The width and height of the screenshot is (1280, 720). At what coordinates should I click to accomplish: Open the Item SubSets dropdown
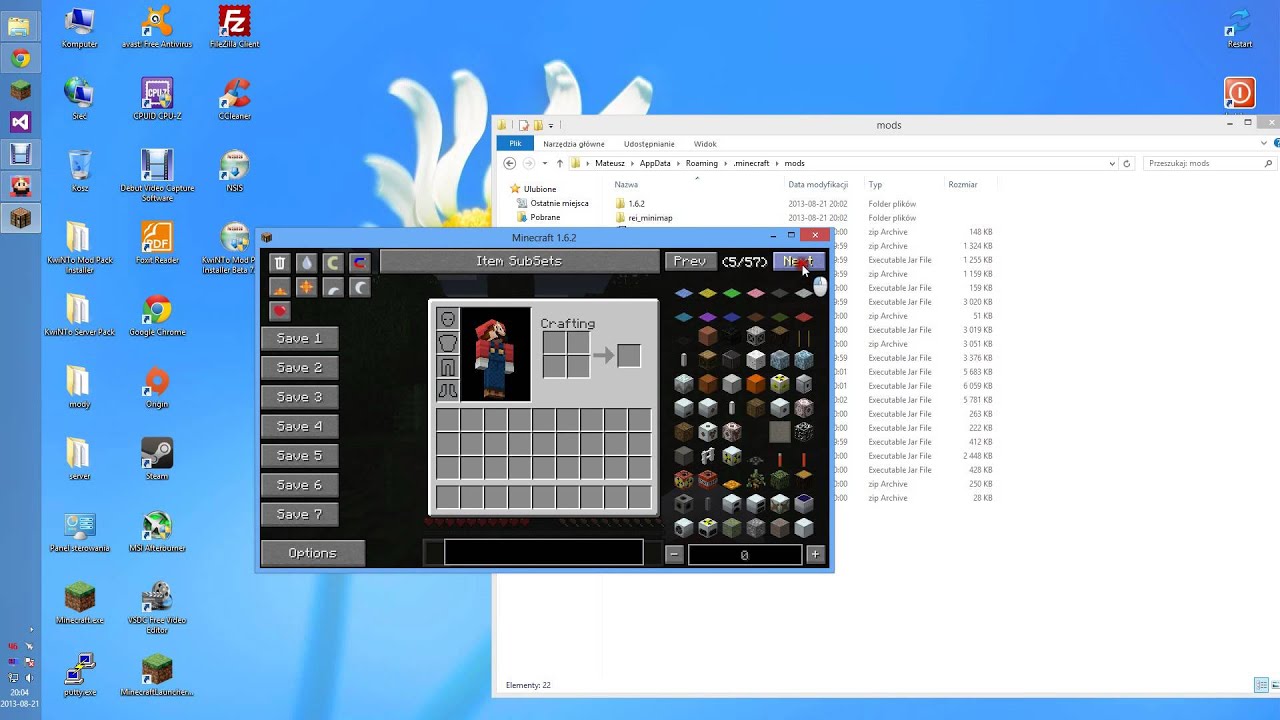(x=519, y=261)
